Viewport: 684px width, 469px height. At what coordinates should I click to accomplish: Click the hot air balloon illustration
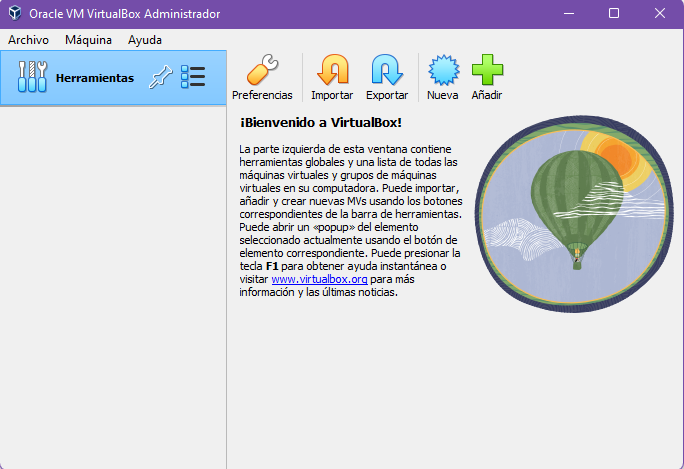coord(574,214)
